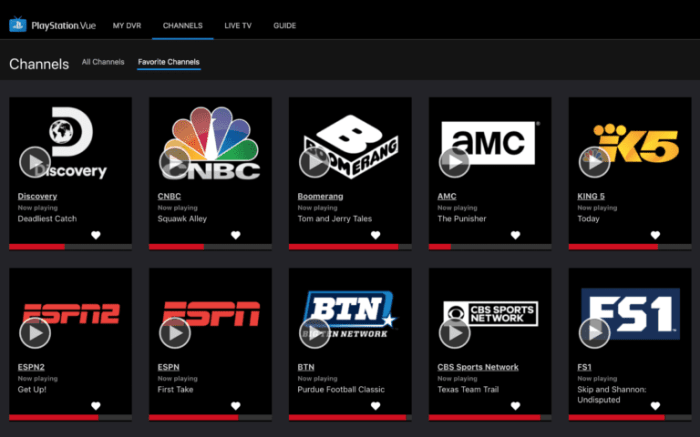Image resolution: width=700 pixels, height=437 pixels.
Task: Open the ESPN channel link
Action: tap(168, 367)
